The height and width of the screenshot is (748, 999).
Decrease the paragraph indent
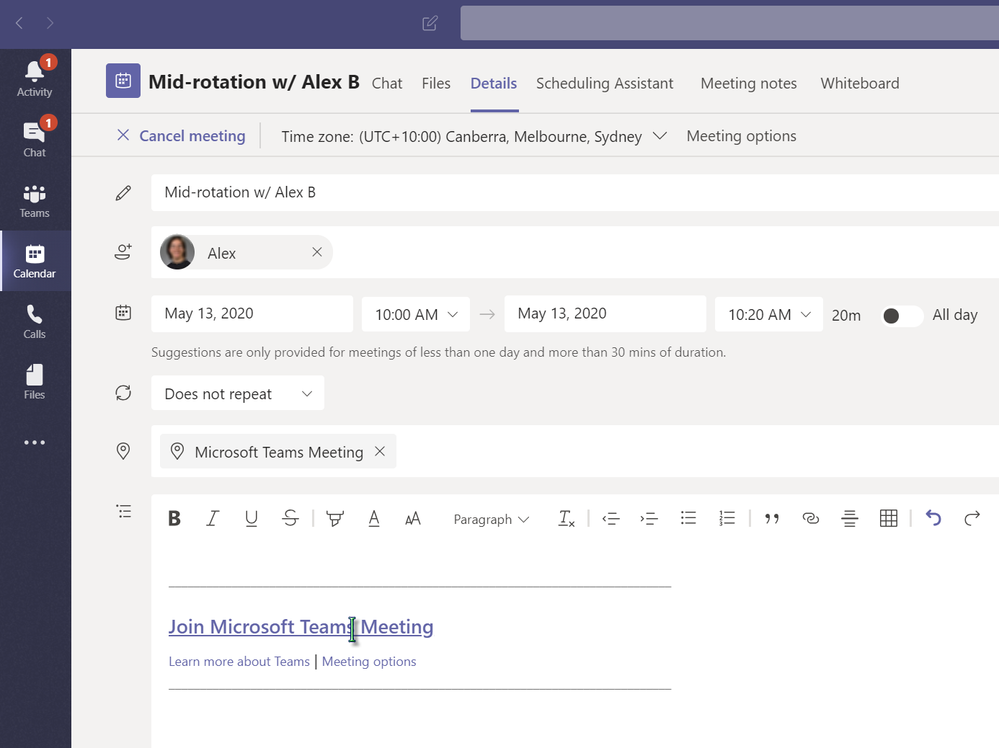[610, 519]
